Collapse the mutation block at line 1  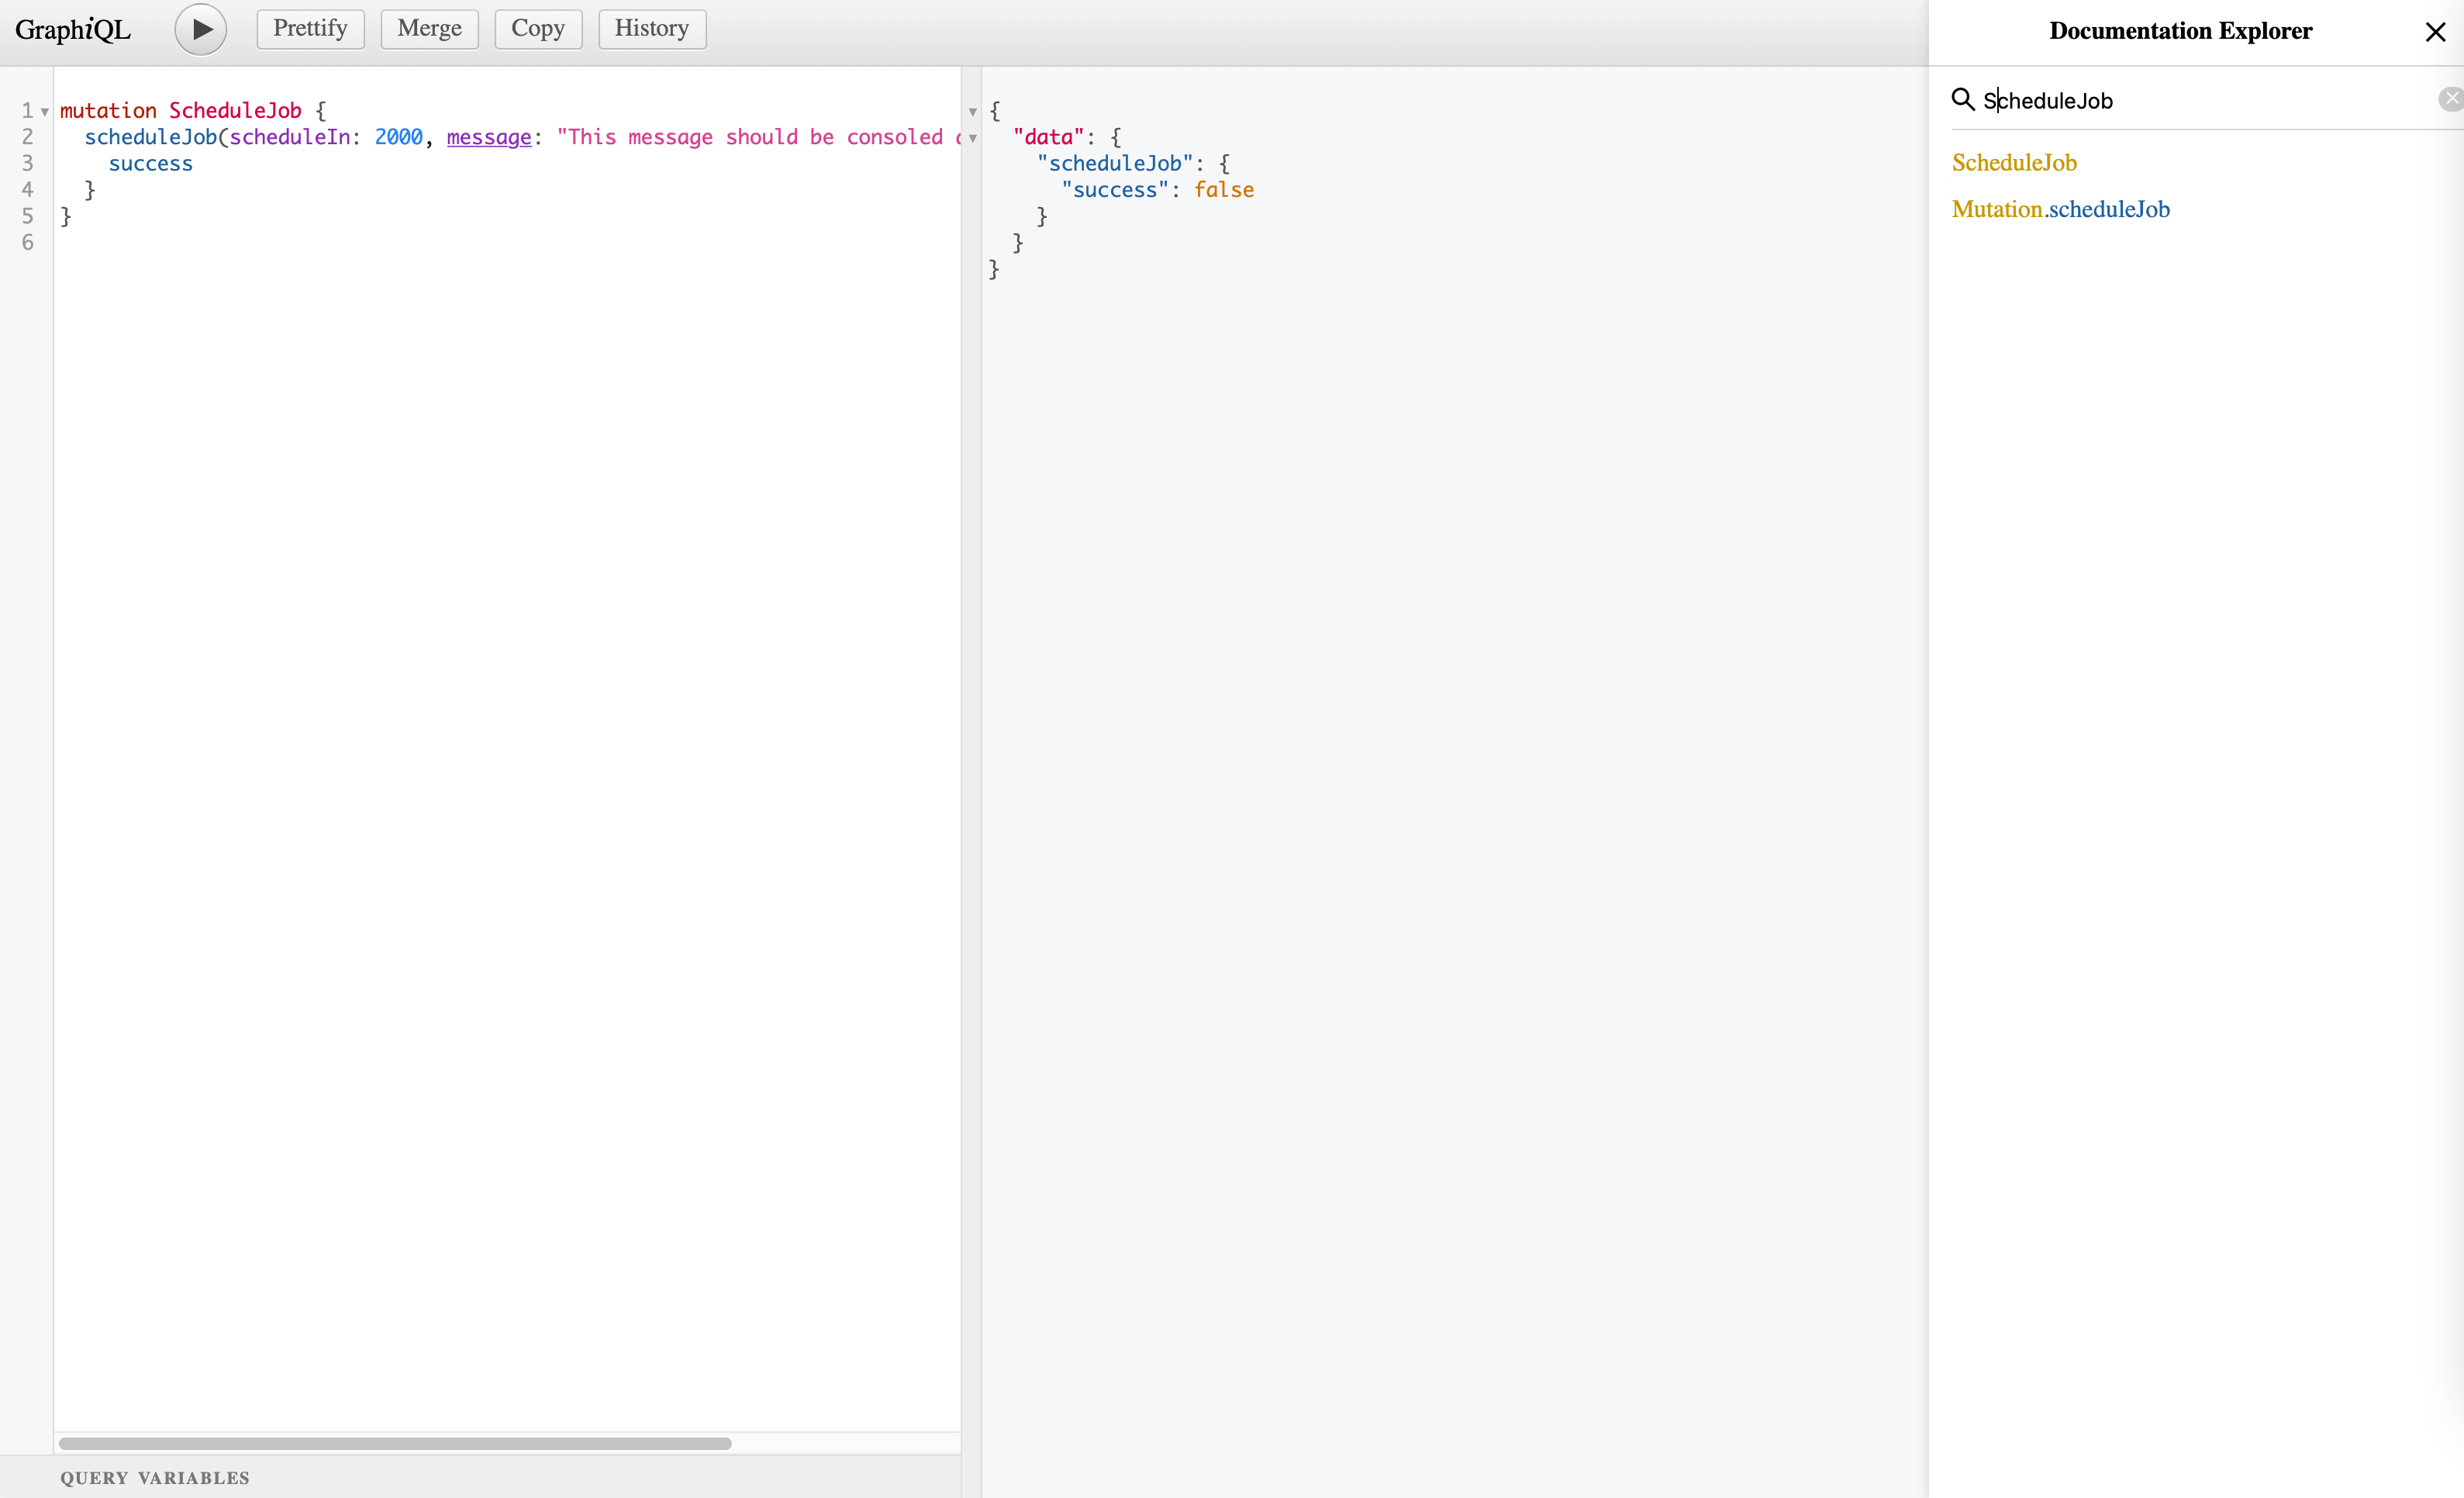point(45,111)
